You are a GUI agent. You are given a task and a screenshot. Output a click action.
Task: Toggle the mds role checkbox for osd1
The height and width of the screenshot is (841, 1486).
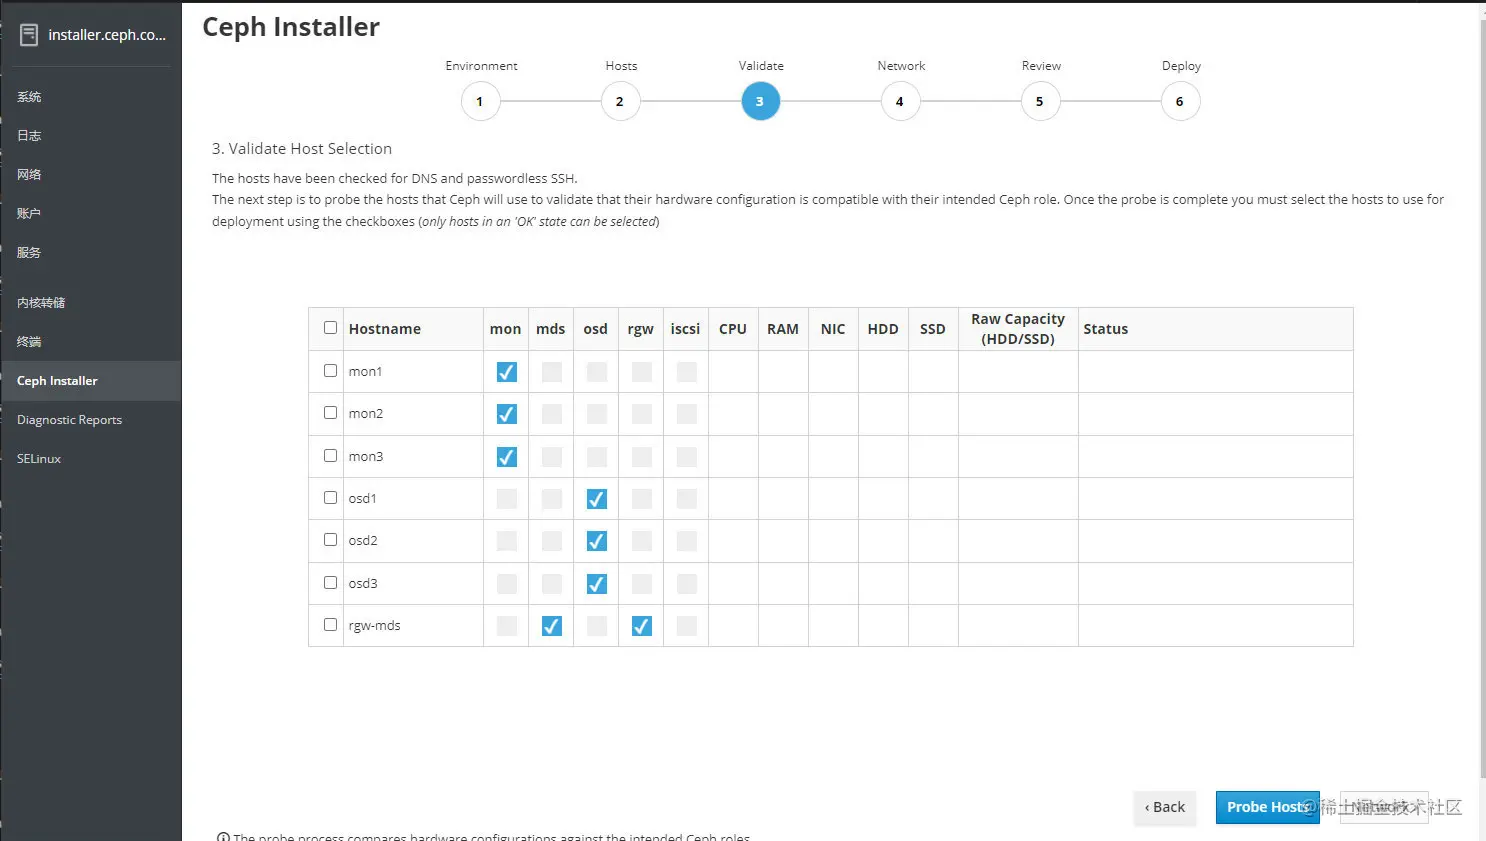(552, 499)
